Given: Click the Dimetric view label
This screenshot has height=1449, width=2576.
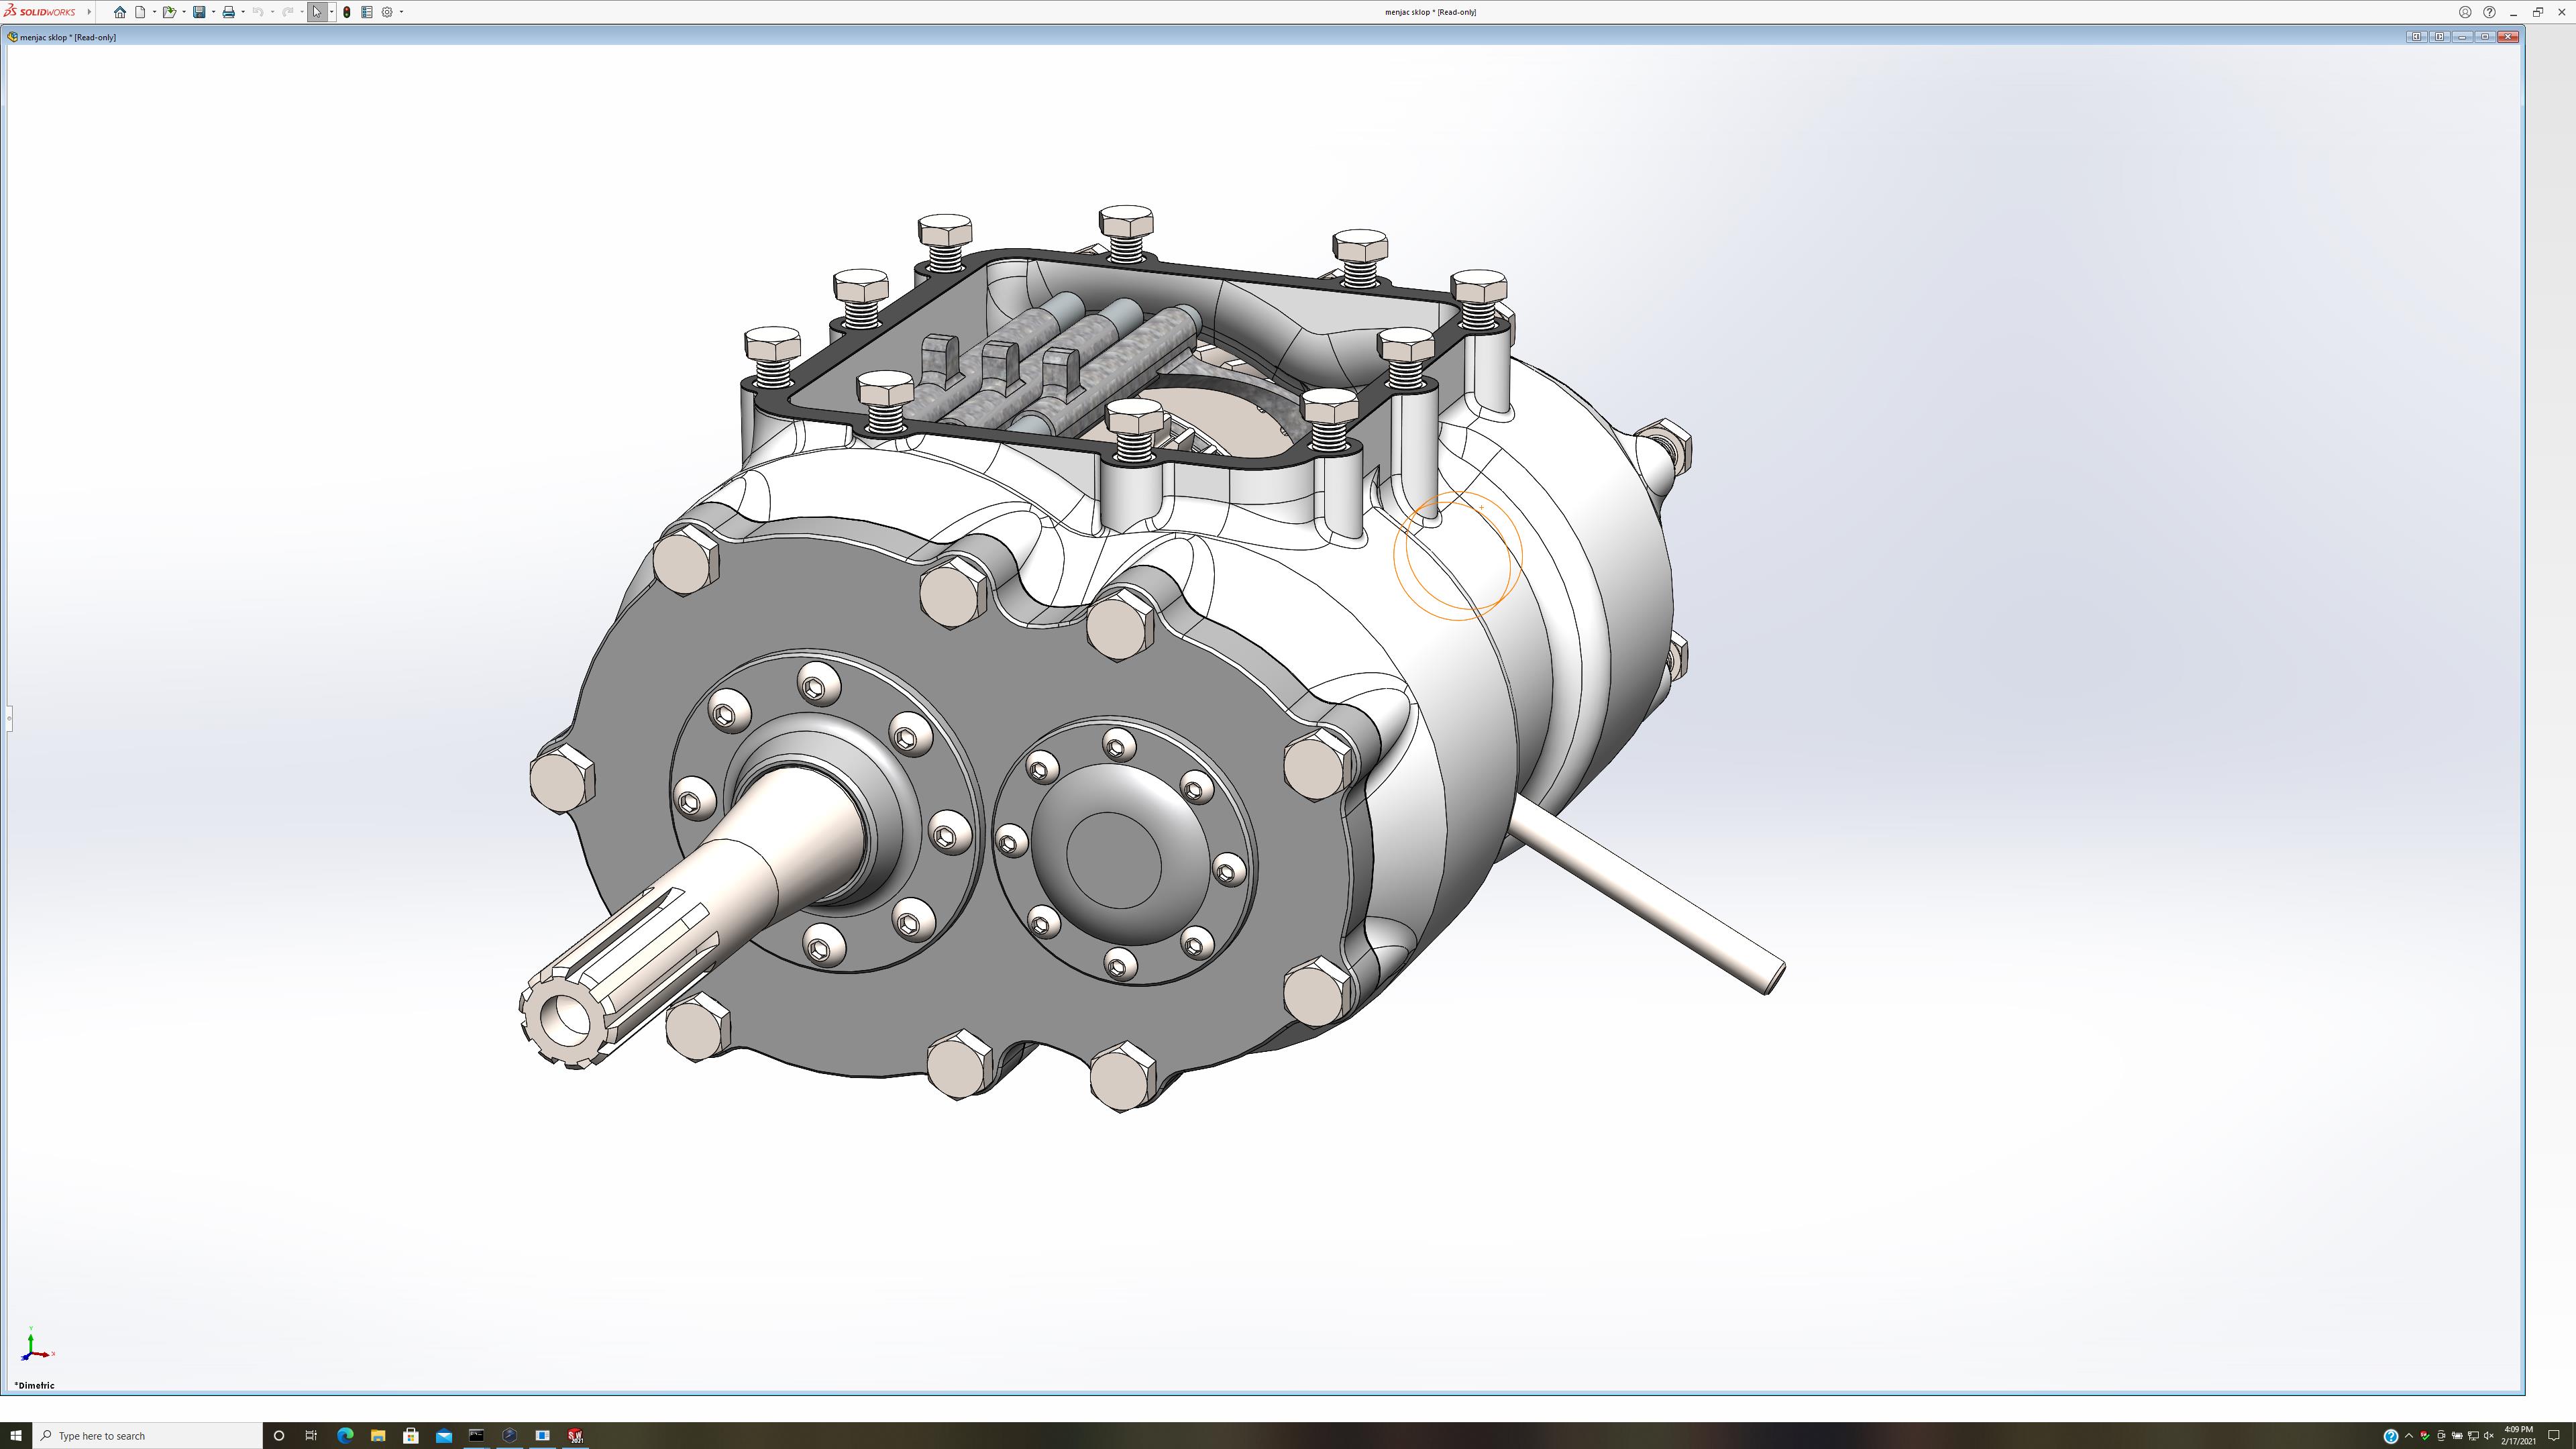Looking at the screenshot, I should coord(35,1385).
